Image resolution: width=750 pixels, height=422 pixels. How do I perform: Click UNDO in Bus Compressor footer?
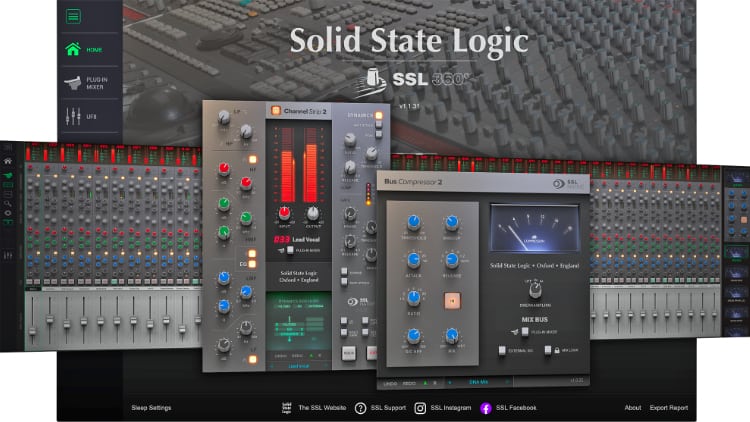[390, 383]
